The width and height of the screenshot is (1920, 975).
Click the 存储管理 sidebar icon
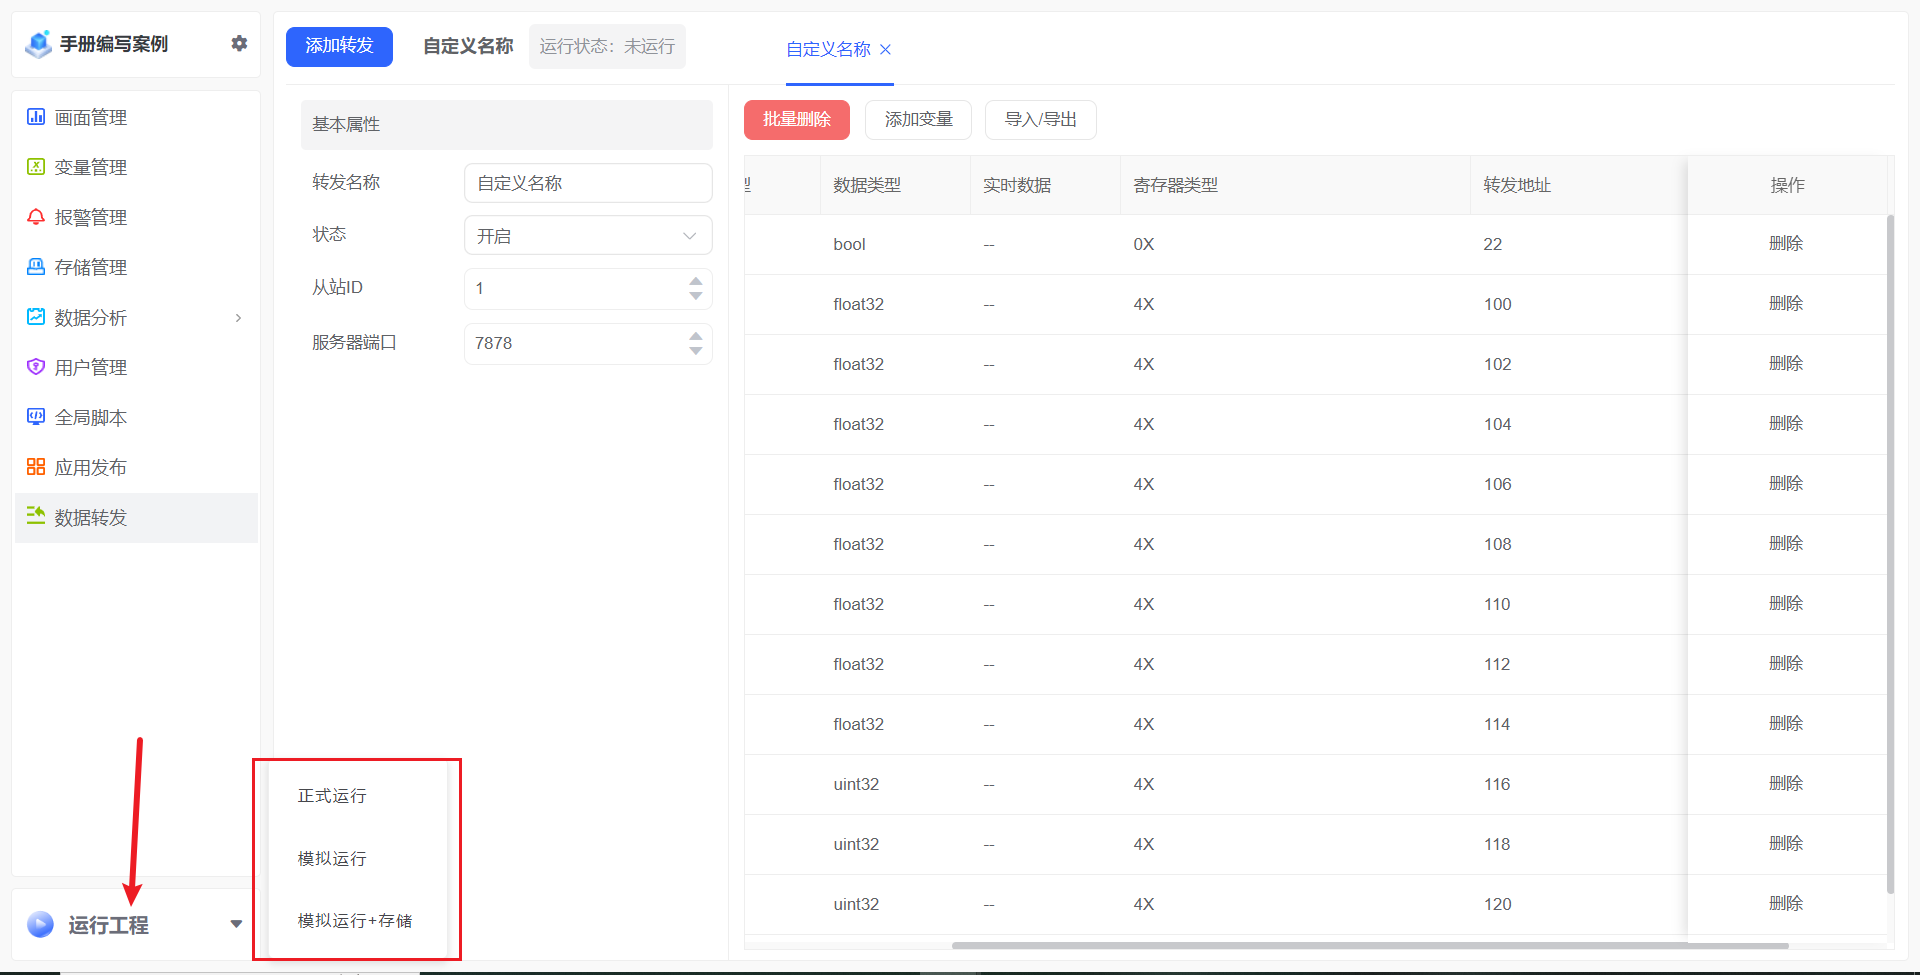coord(36,267)
